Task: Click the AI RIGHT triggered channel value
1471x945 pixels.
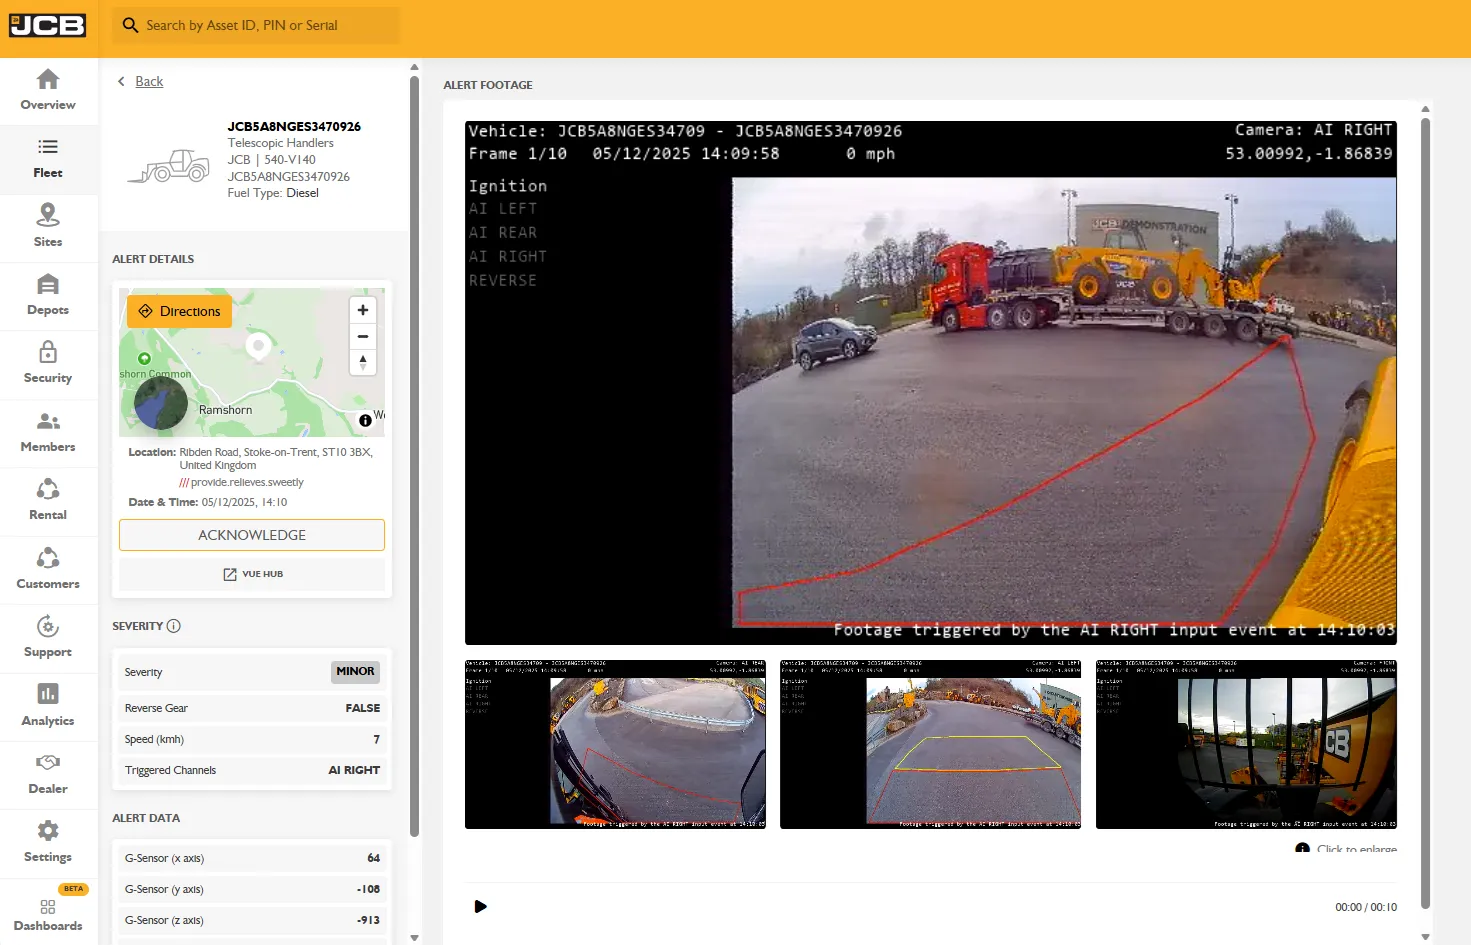Action: [x=354, y=770]
